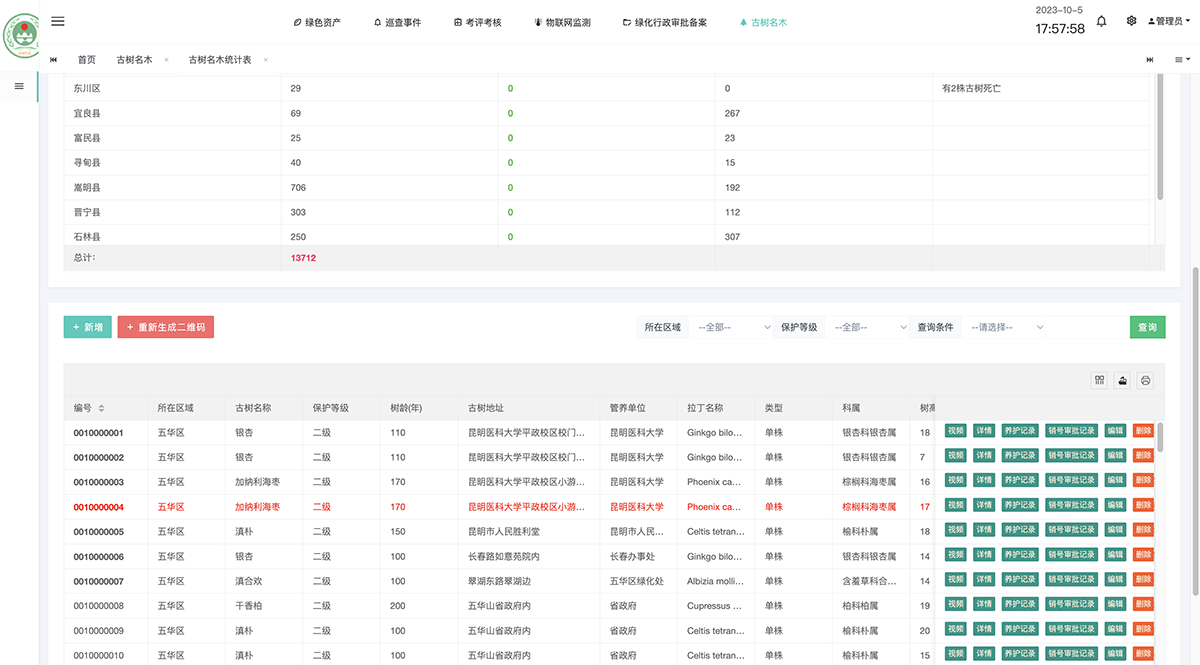Sort the table by the 编号 column
The width and height of the screenshot is (1200, 665).
tap(101, 409)
